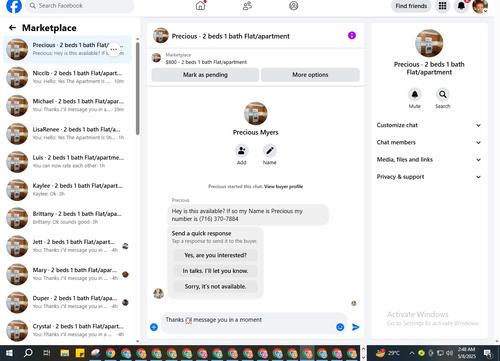The height and width of the screenshot is (361, 500).
Task: Open conversation information purple icon
Action: click(352, 35)
